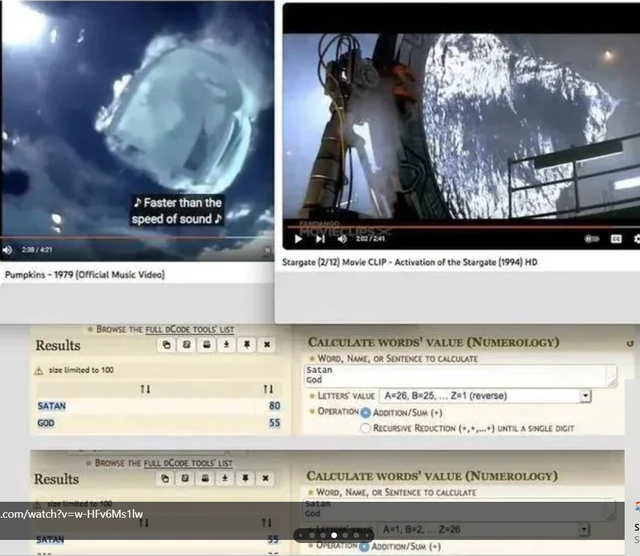Click 'size limited to 100' warning in upper panel

pyautogui.click(x=81, y=370)
